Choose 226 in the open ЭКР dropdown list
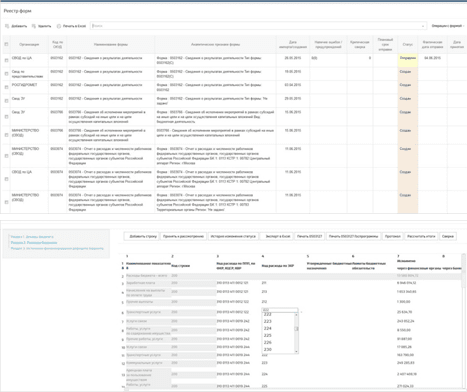This screenshot has width=467, height=392. tap(268, 342)
